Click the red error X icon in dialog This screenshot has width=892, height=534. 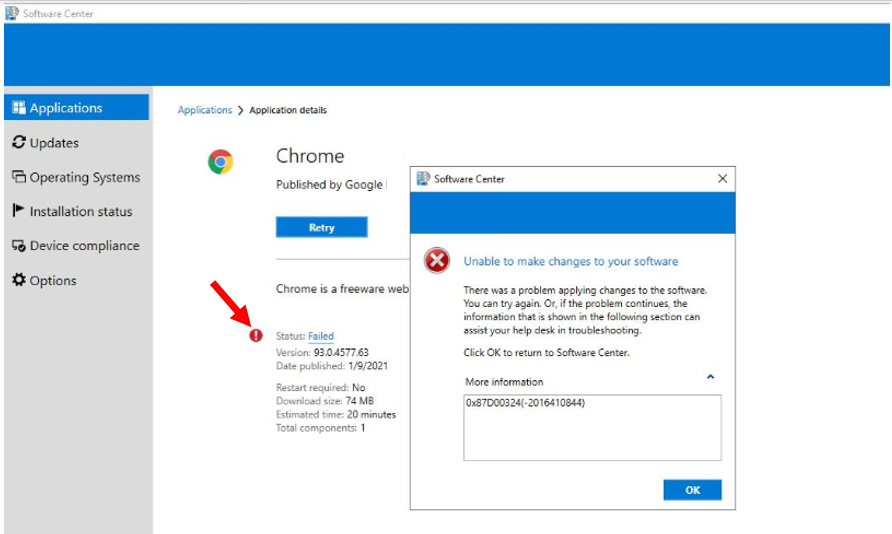[x=437, y=260]
